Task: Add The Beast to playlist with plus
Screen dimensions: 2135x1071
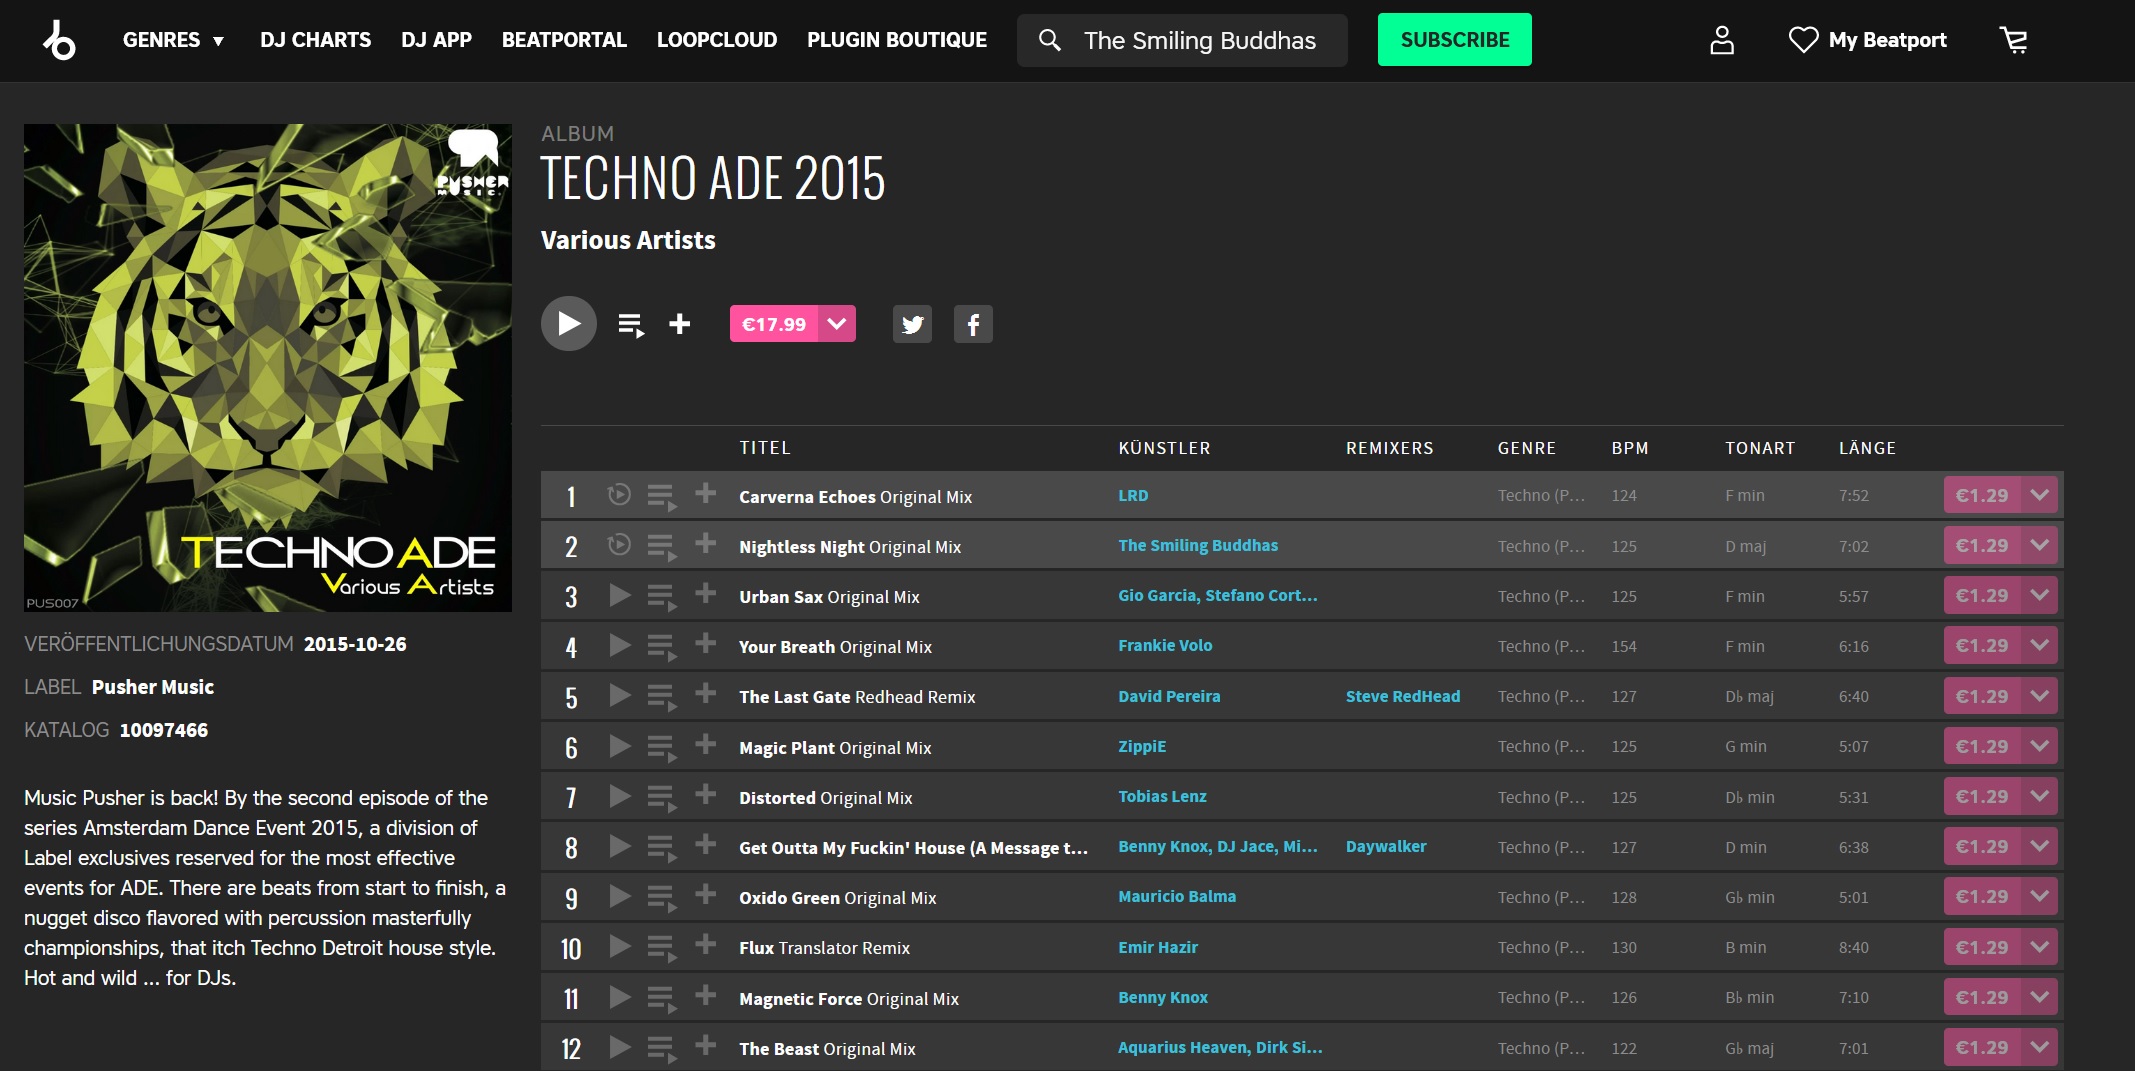Action: (705, 1045)
